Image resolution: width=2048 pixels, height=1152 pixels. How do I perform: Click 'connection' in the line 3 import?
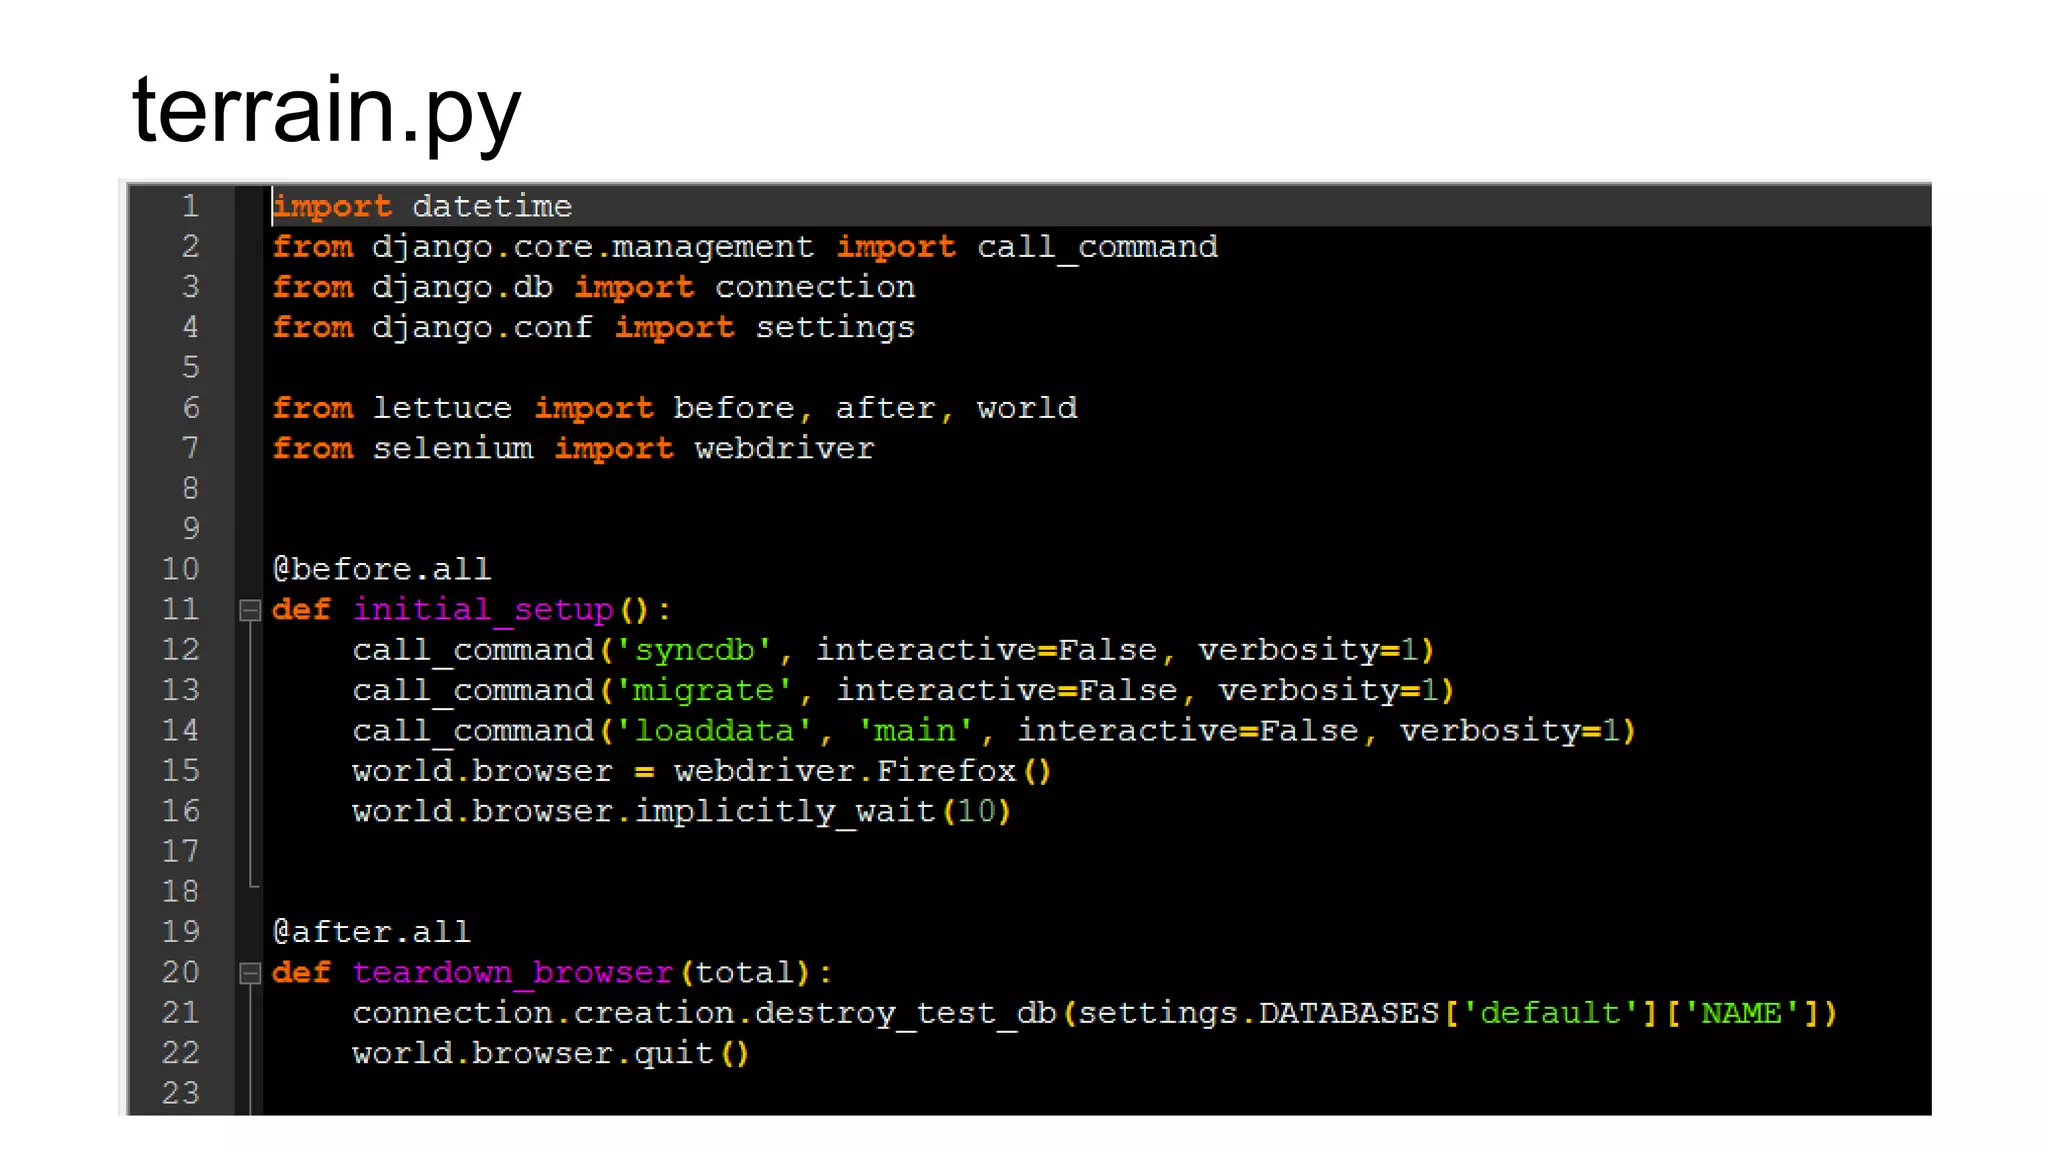(x=815, y=287)
